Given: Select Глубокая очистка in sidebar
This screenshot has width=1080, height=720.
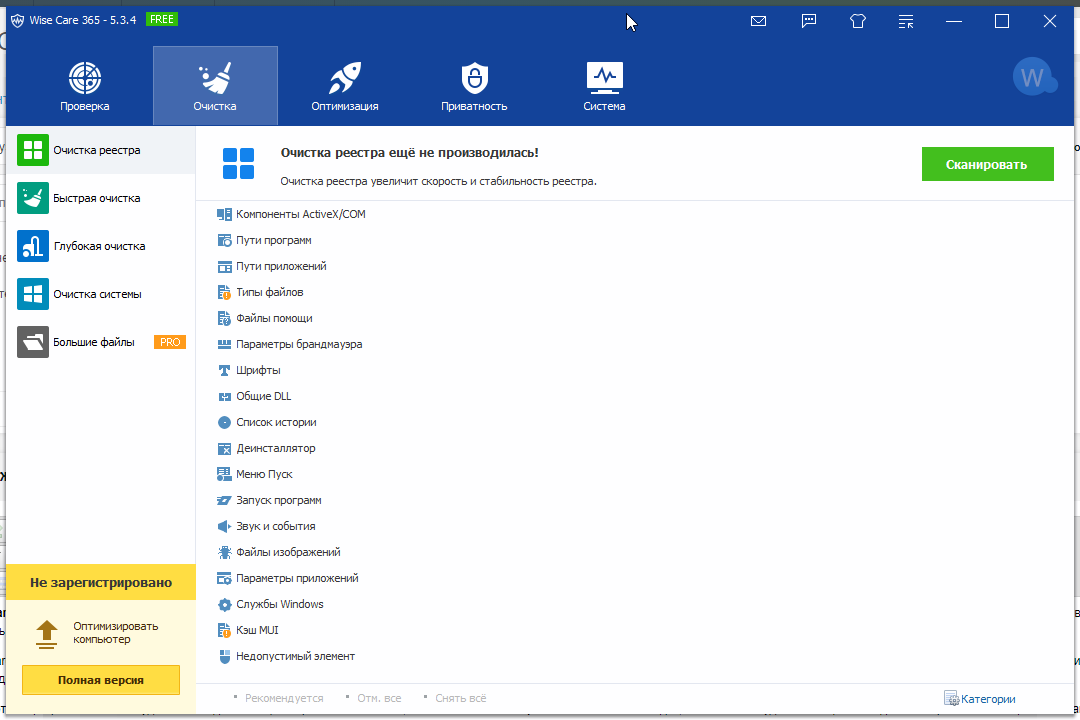Looking at the screenshot, I should click(x=99, y=246).
